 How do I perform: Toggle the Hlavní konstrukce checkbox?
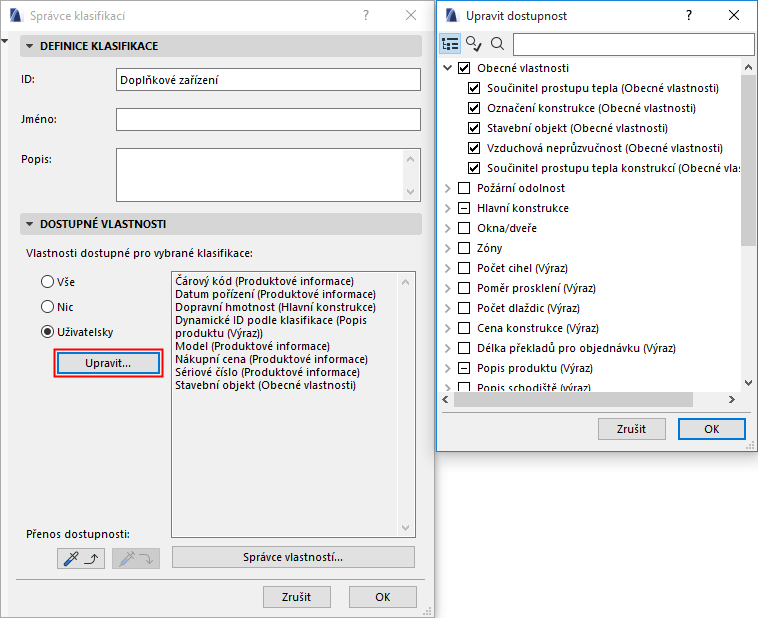click(x=464, y=208)
